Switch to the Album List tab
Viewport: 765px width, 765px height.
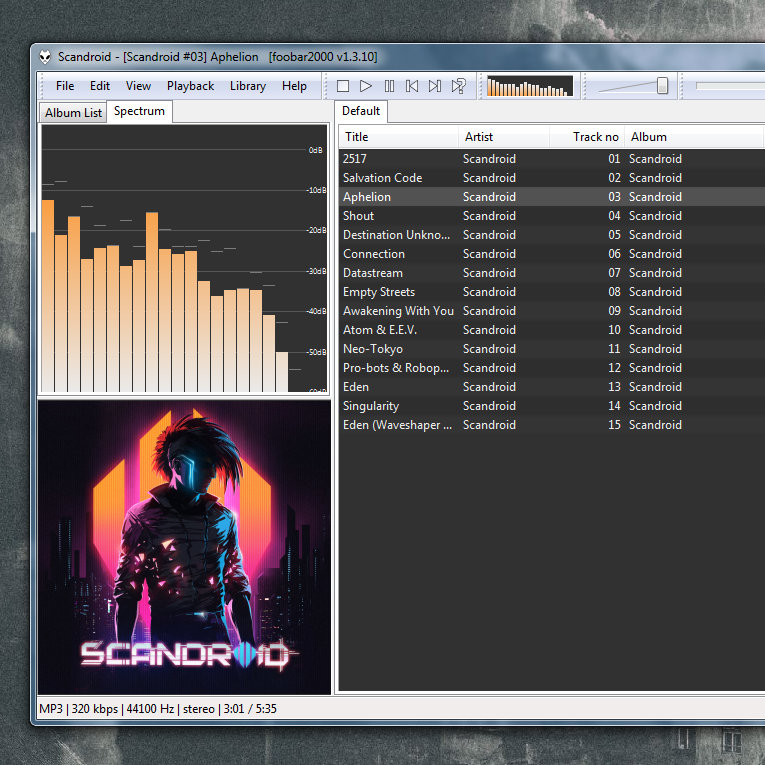click(73, 113)
